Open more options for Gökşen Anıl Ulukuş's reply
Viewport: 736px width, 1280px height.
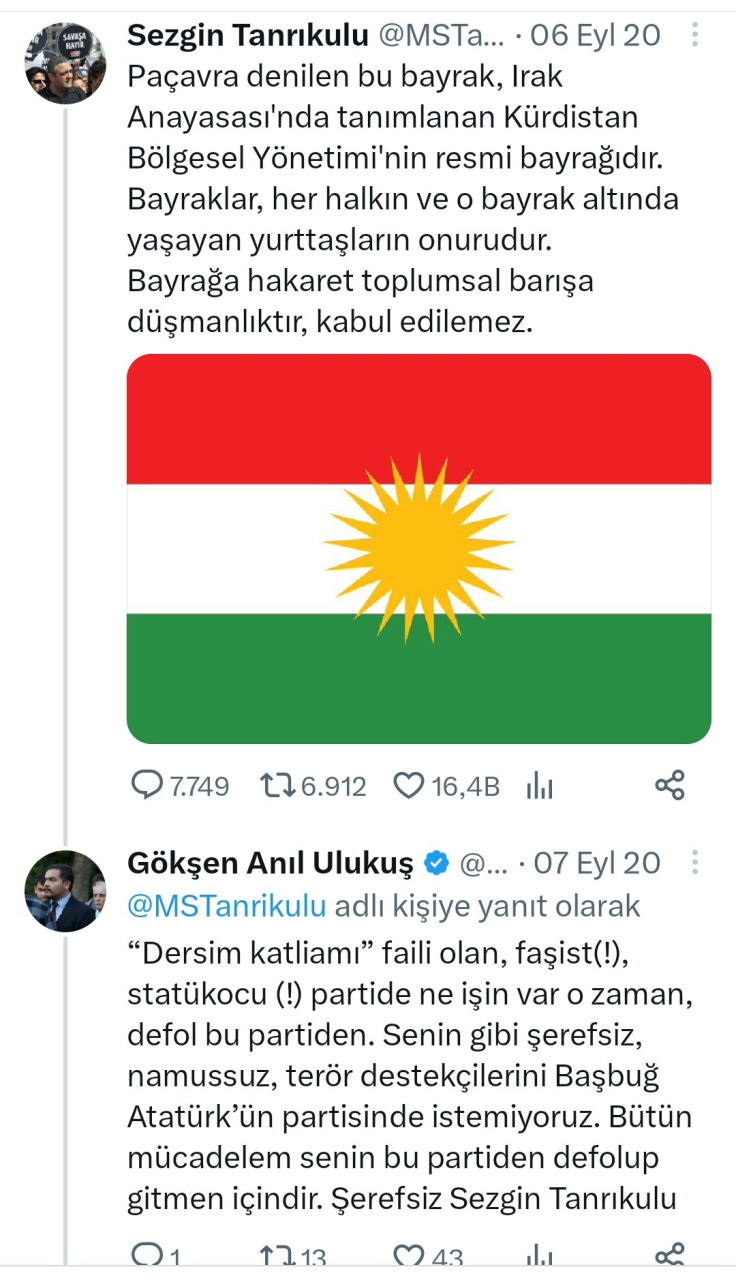[x=696, y=863]
